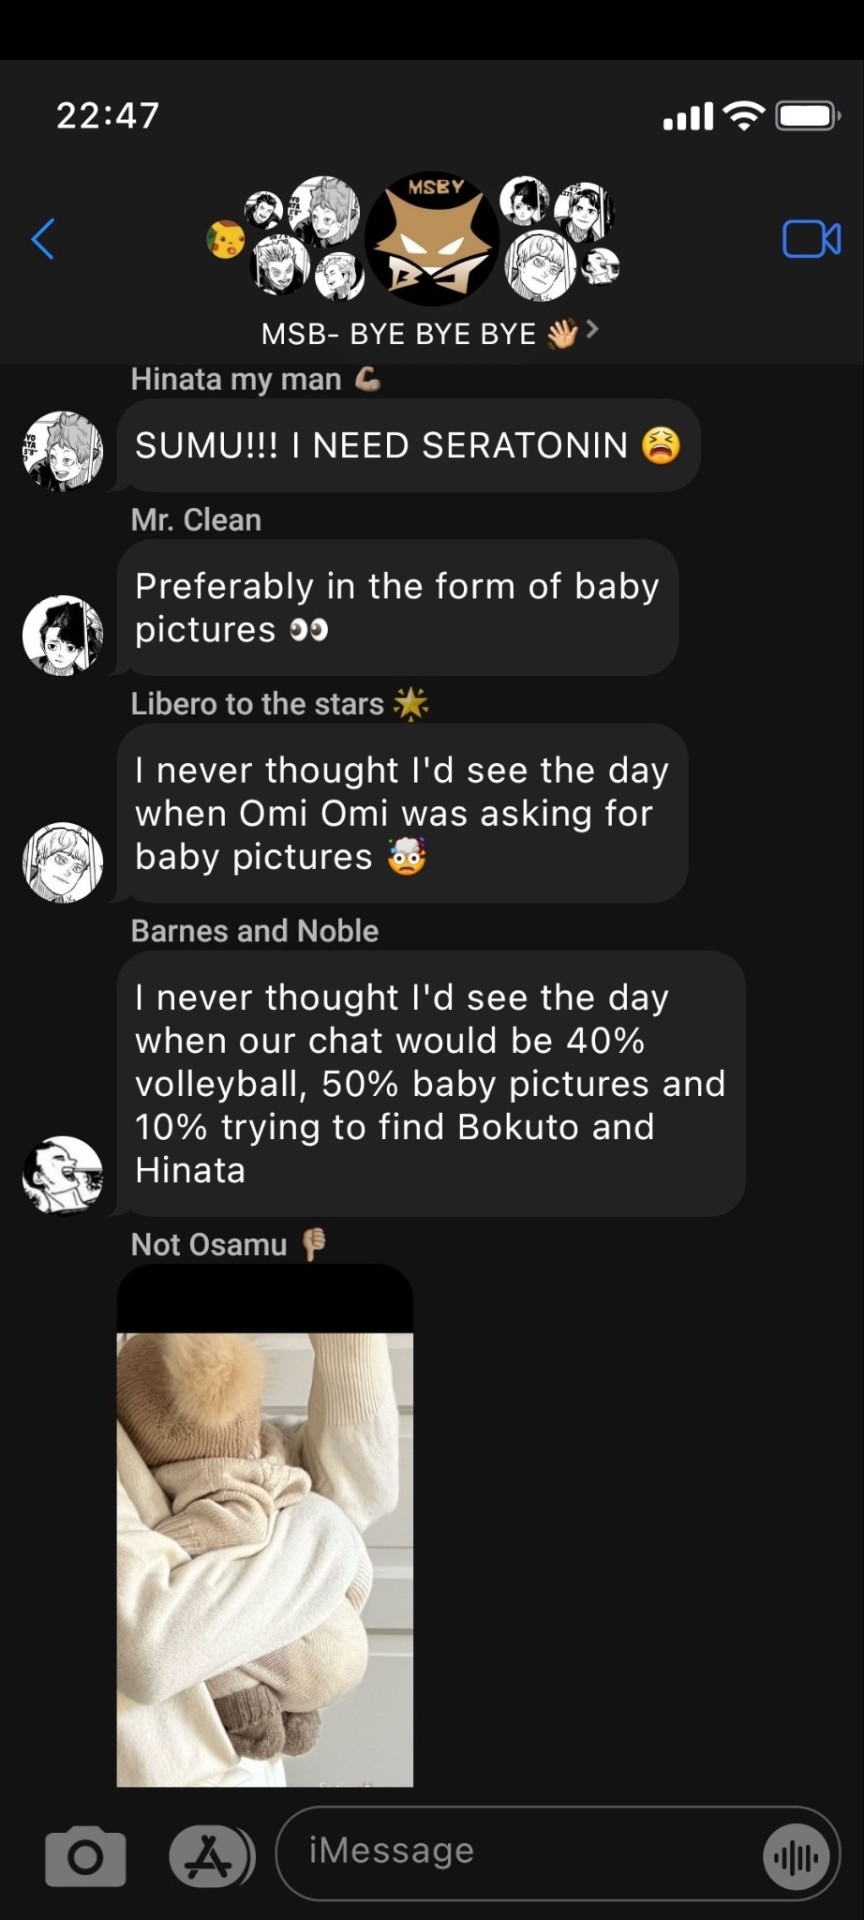Tap the baby pictures message bubble from Mr. Clean
This screenshot has width=864, height=1920.
(x=397, y=608)
